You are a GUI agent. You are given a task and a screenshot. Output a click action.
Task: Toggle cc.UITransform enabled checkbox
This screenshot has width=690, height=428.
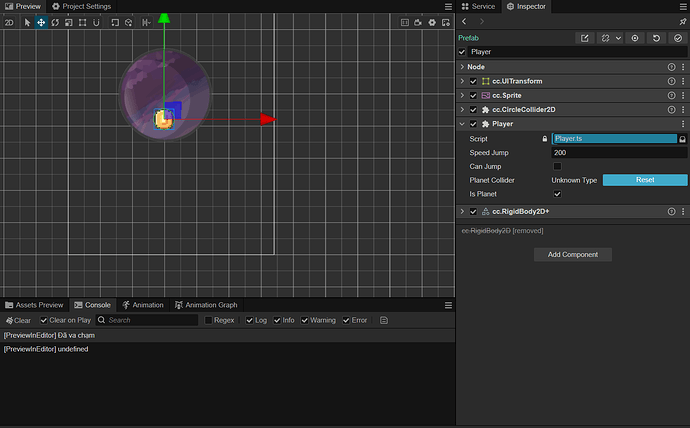[473, 81]
